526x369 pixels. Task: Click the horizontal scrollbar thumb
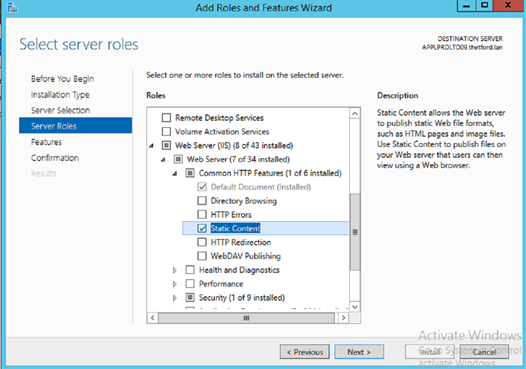(x=246, y=318)
